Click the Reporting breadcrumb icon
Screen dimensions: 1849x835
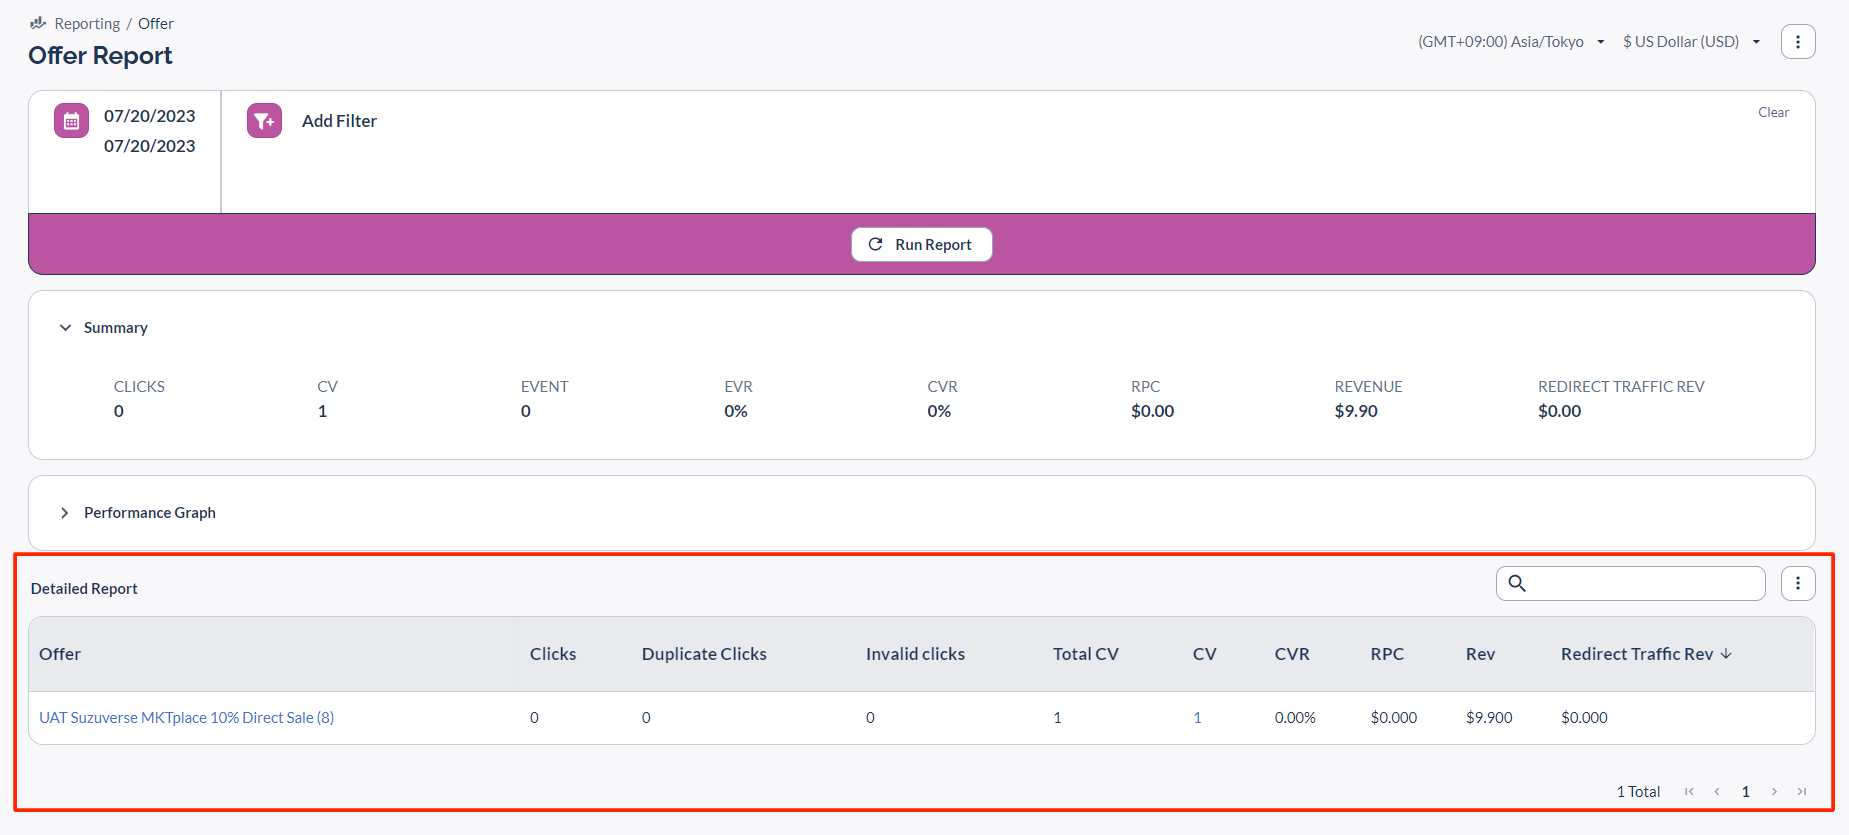point(38,23)
